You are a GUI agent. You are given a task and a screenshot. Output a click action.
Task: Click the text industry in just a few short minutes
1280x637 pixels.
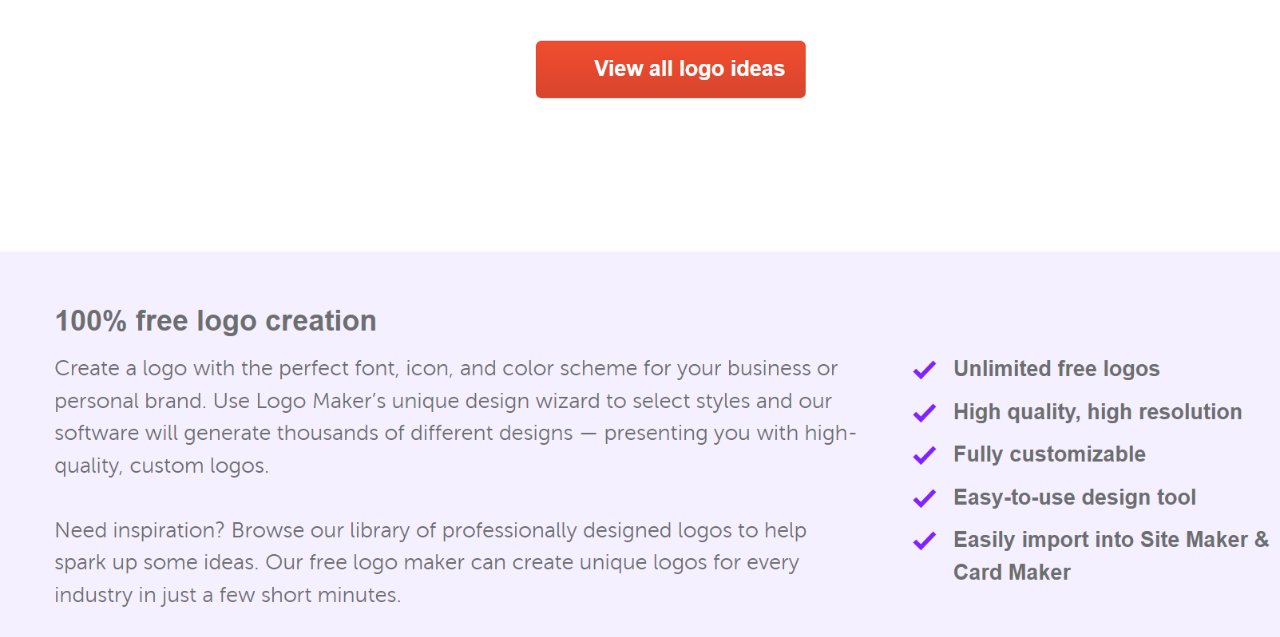pos(227,595)
